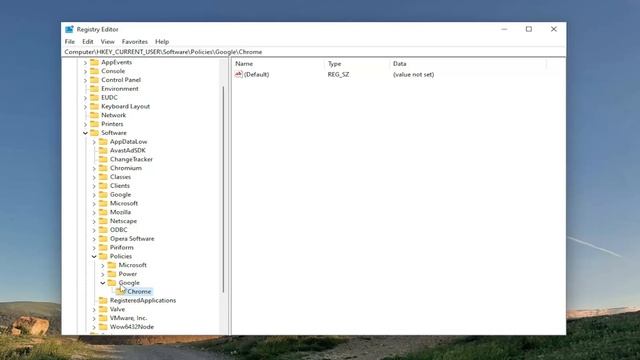Expand the Control Panel key

click(x=85, y=80)
